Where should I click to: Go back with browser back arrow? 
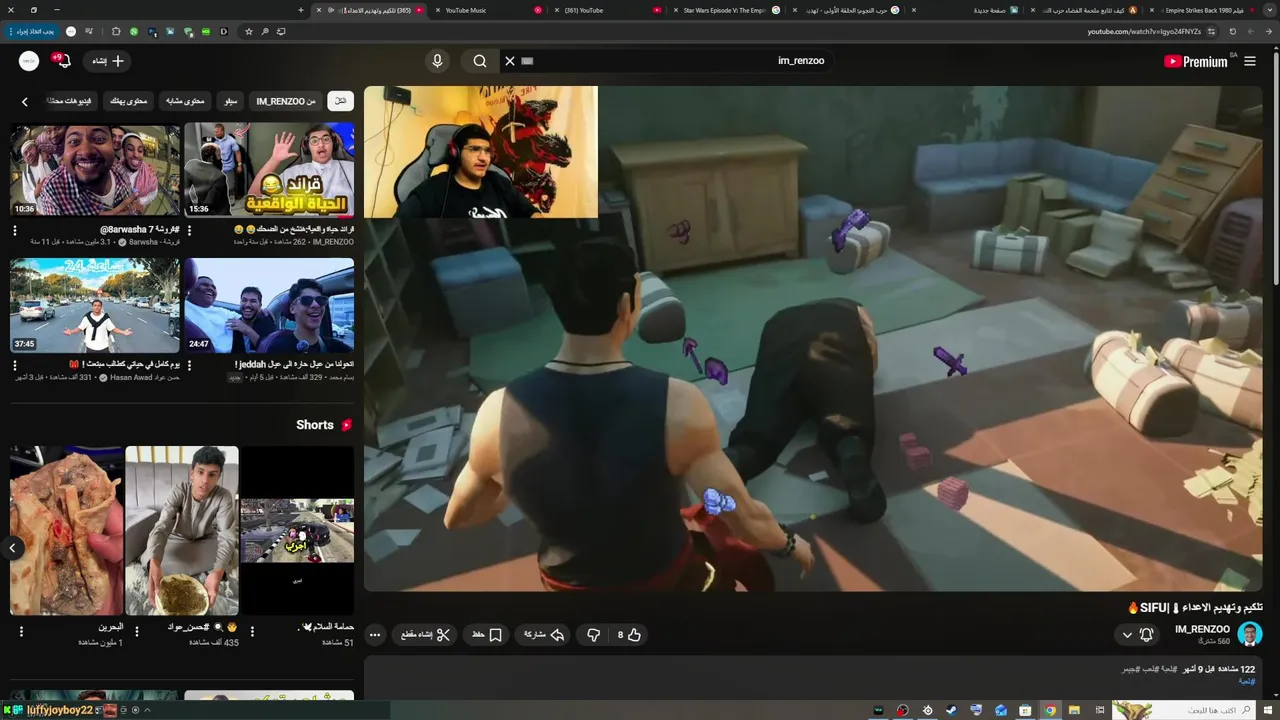[1271, 31]
